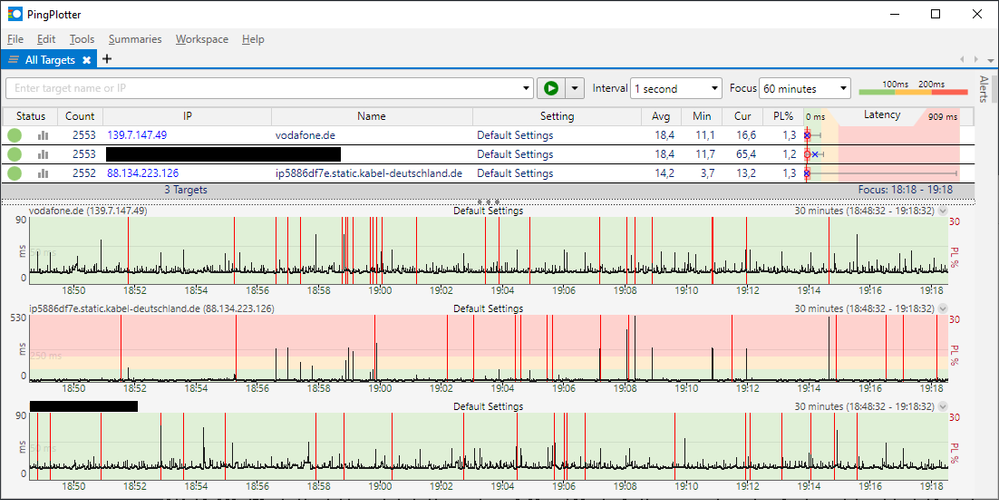The width and height of the screenshot is (999, 500).
Task: Open the Alerts side panel
Action: click(x=984, y=90)
